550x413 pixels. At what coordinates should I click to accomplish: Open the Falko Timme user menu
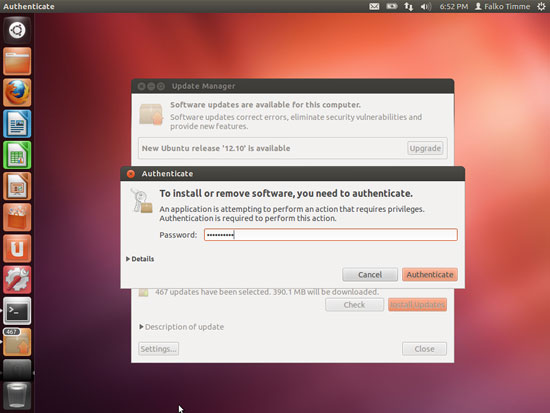click(x=502, y=6)
